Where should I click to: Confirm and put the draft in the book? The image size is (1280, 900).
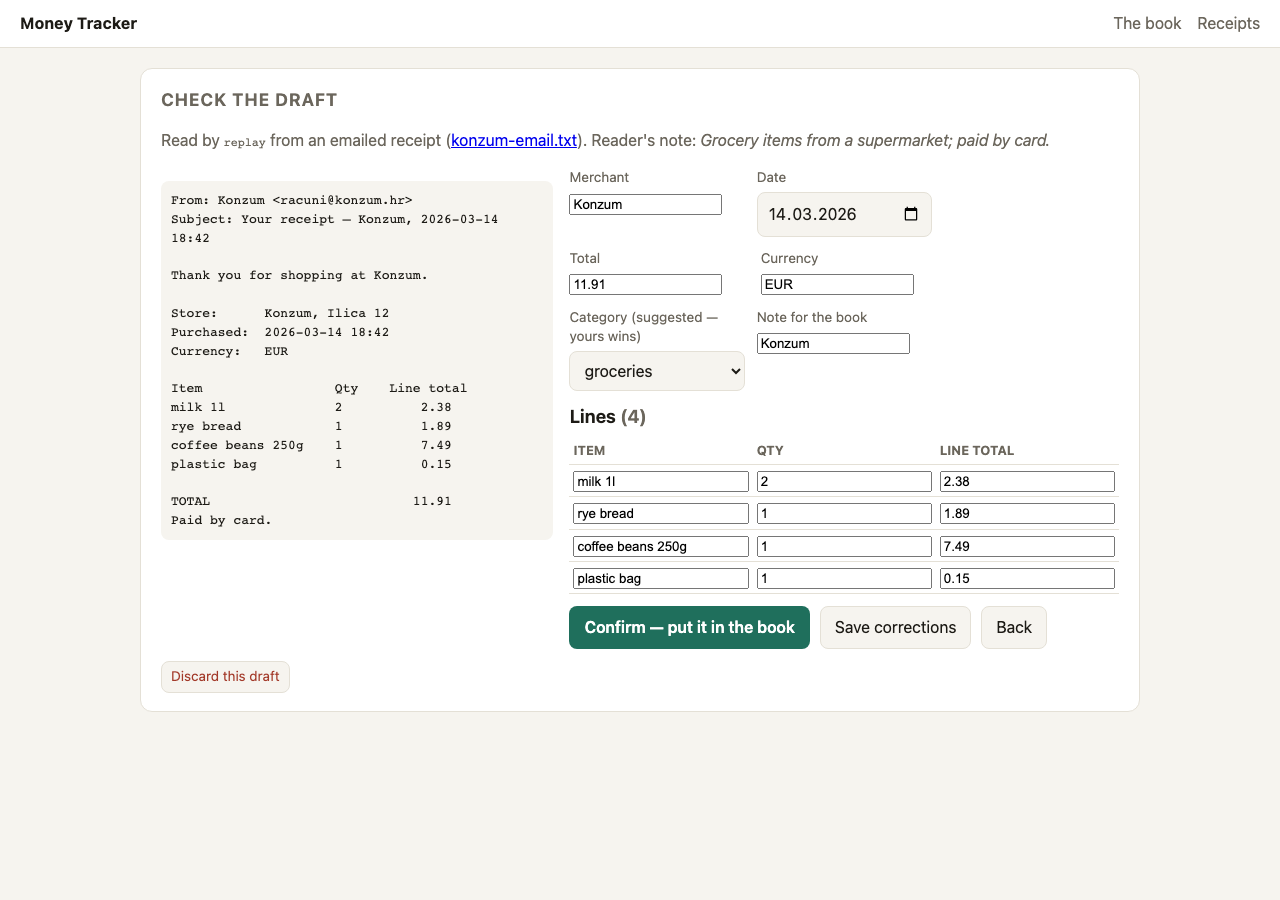tap(689, 627)
